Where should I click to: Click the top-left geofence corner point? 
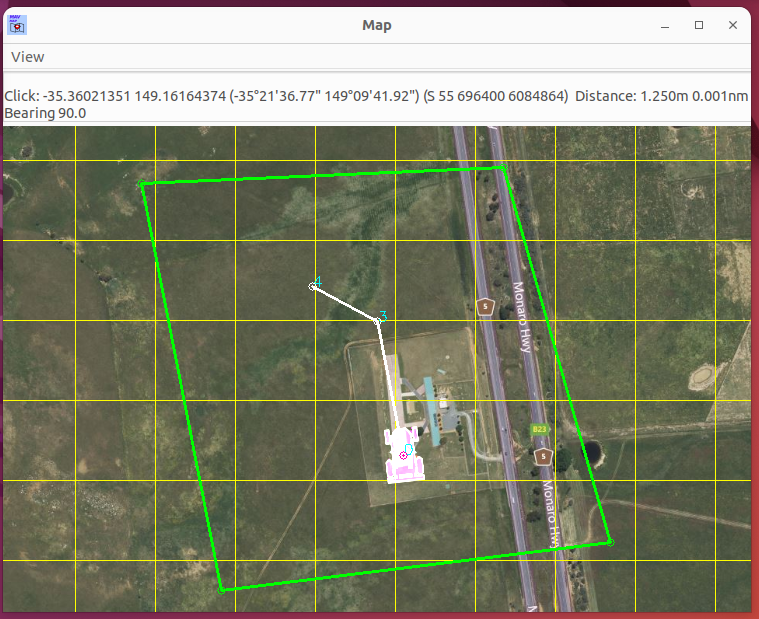141,183
